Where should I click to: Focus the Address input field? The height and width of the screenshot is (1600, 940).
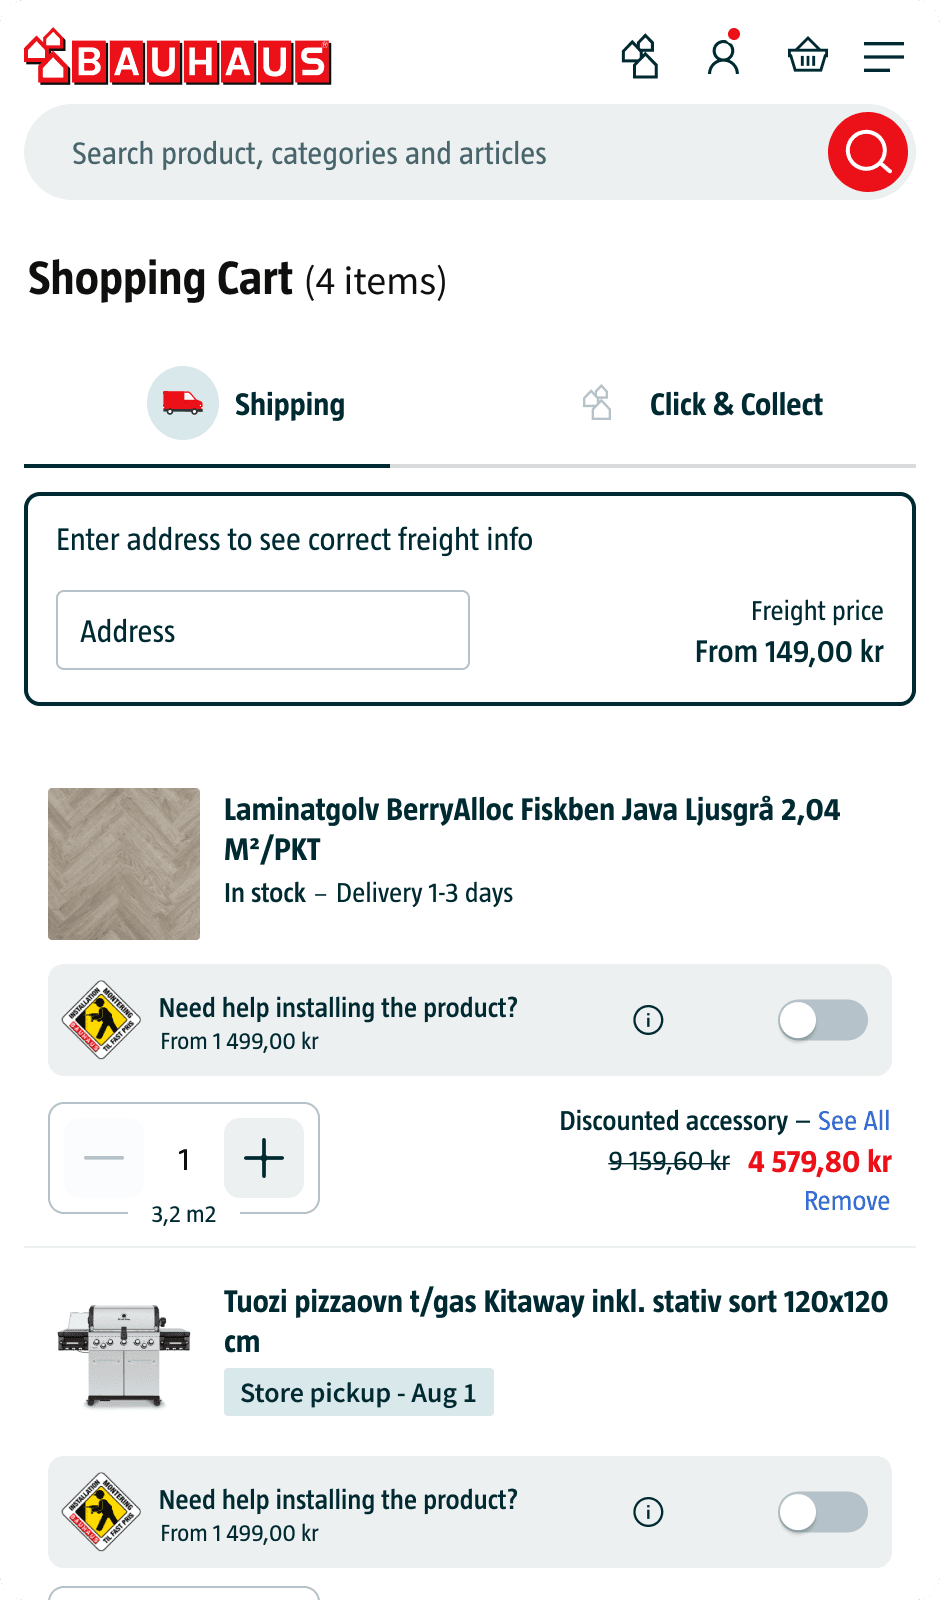[x=263, y=630]
